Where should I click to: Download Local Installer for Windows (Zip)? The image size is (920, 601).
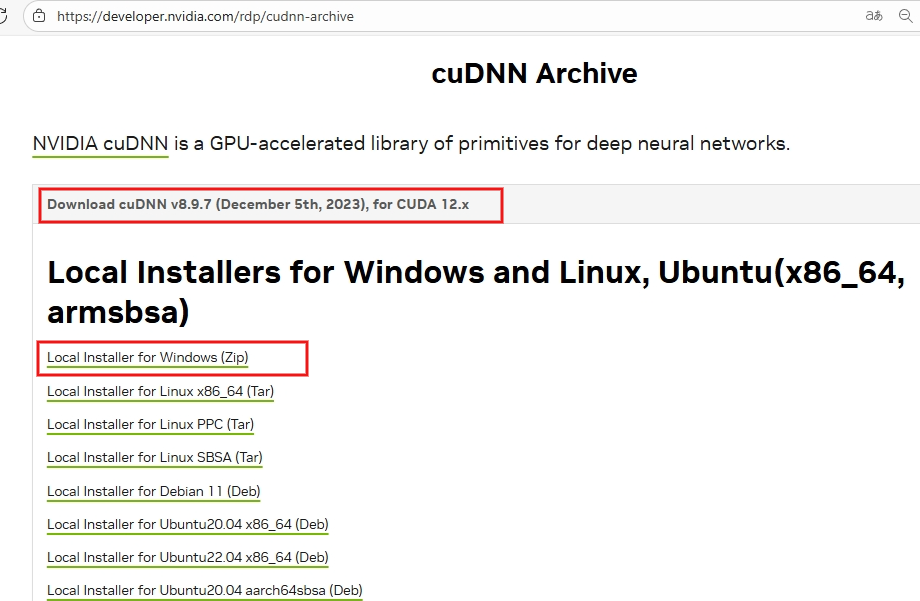tap(147, 357)
